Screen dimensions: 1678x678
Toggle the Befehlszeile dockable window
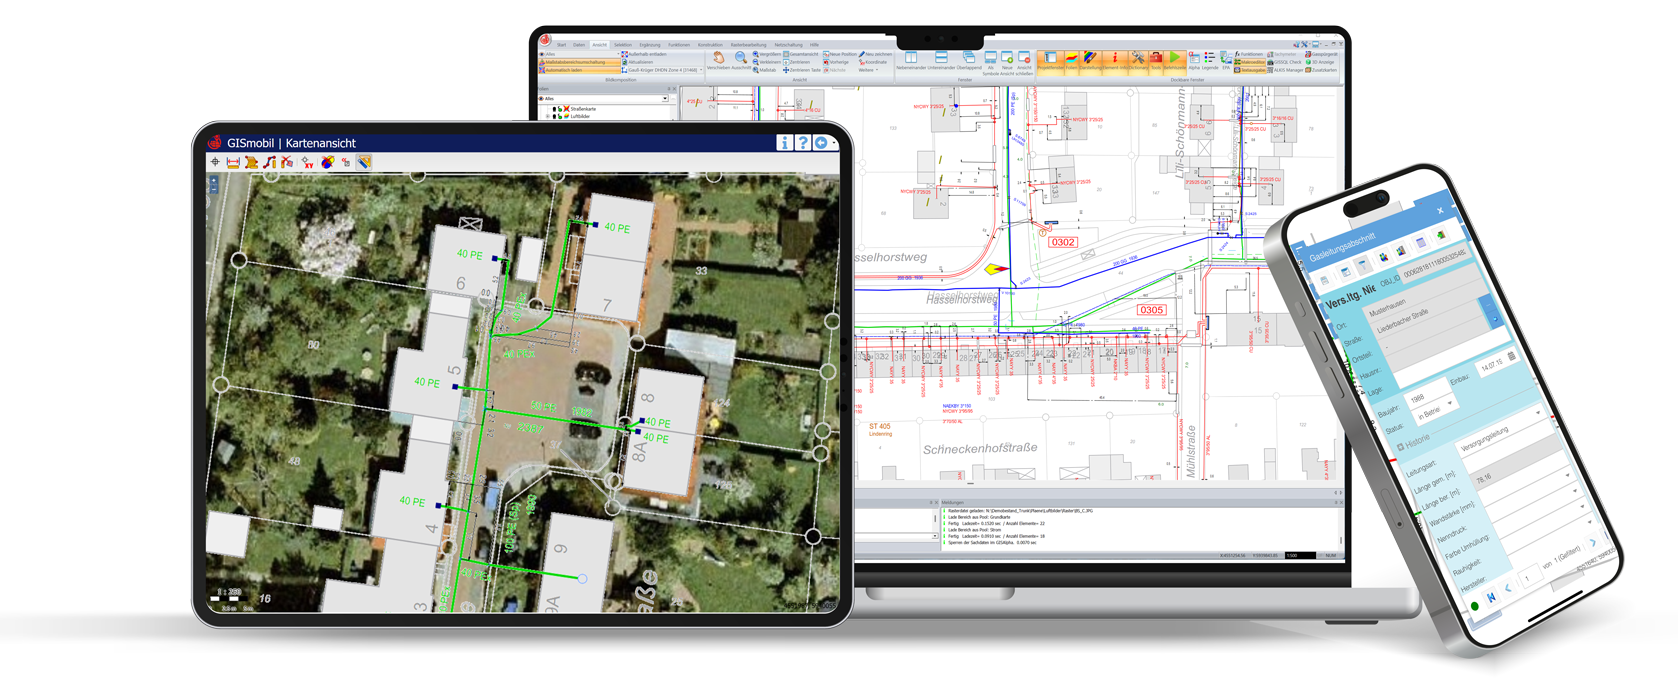(1175, 61)
